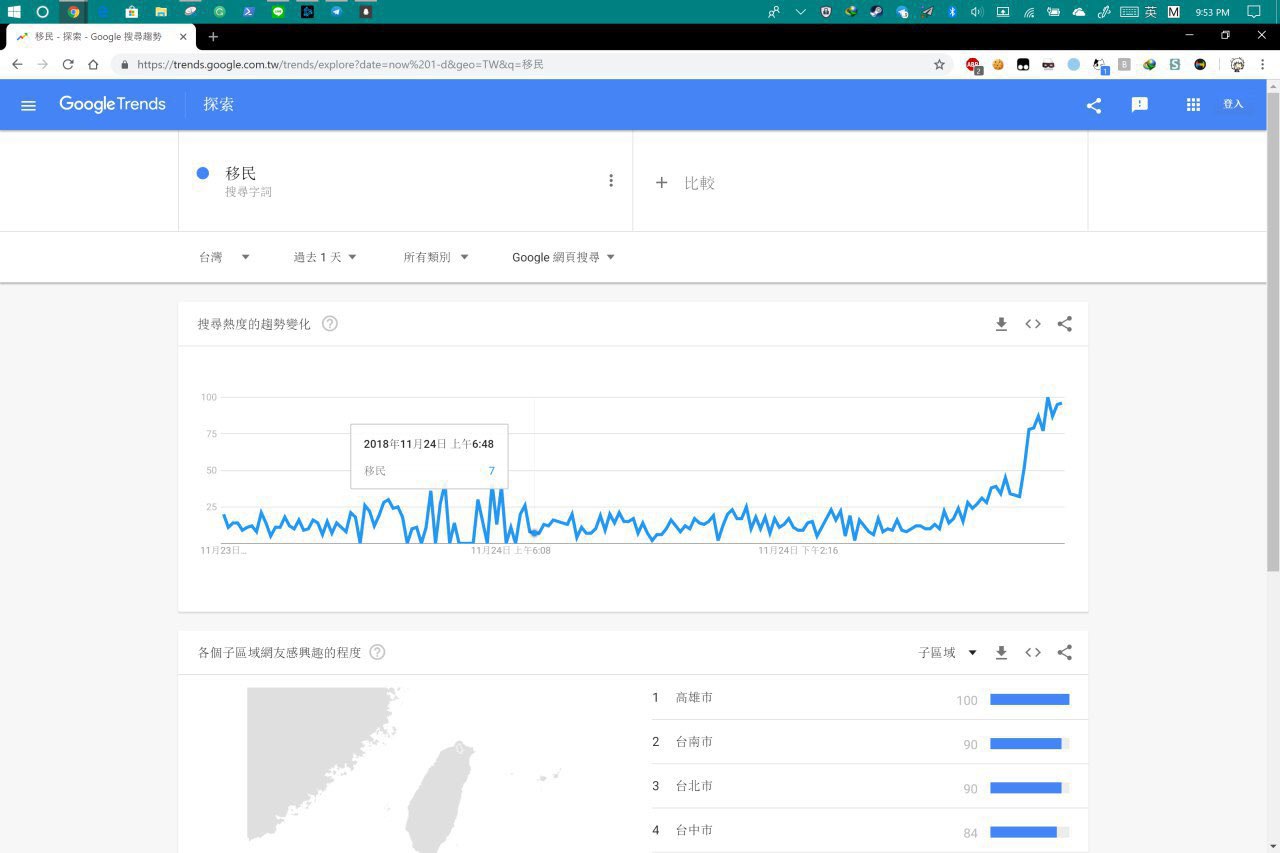Open the Google Trends hamburger menu
The image size is (1280, 853).
coord(28,105)
